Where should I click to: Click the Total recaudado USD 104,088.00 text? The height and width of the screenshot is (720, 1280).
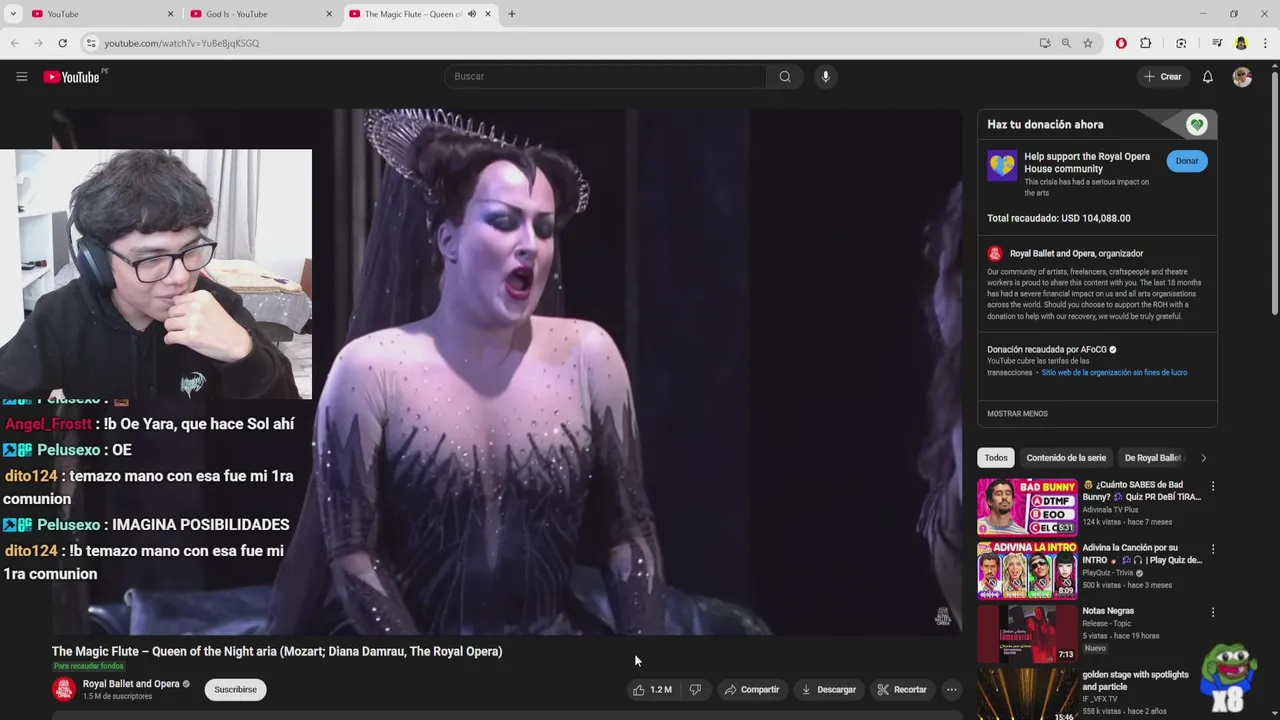point(1059,218)
